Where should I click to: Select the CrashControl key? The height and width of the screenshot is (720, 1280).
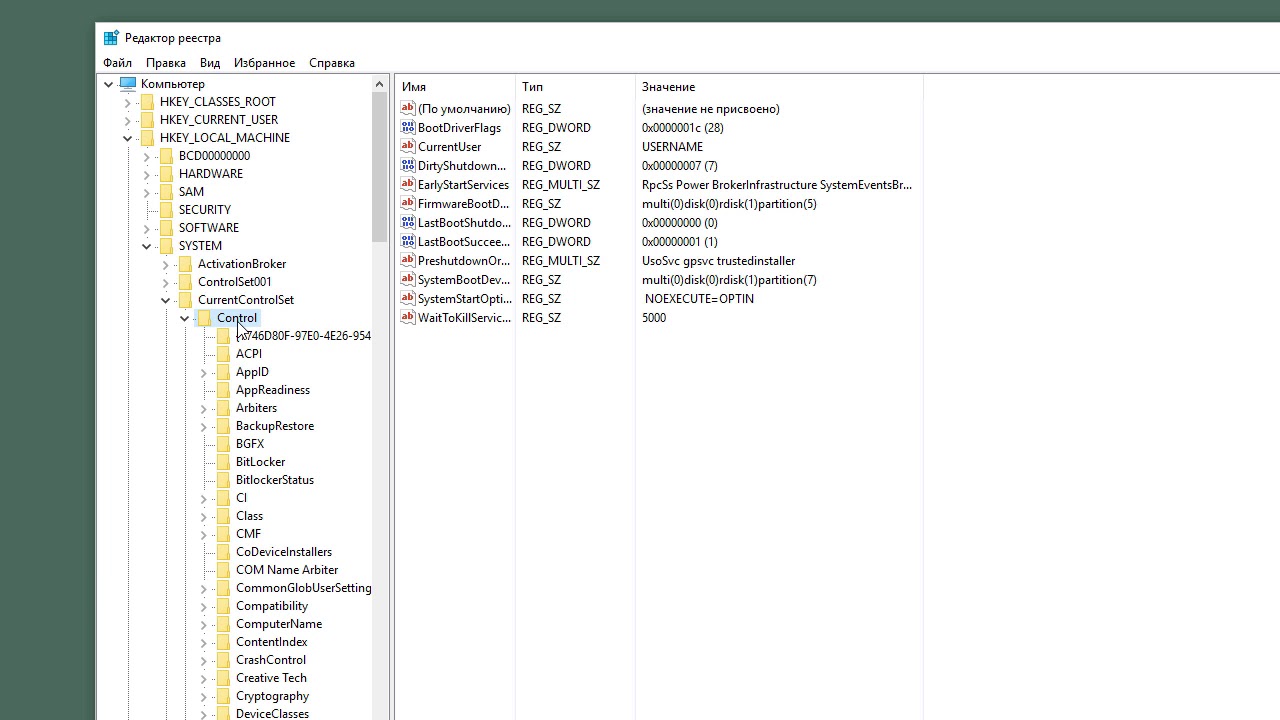(x=271, y=660)
